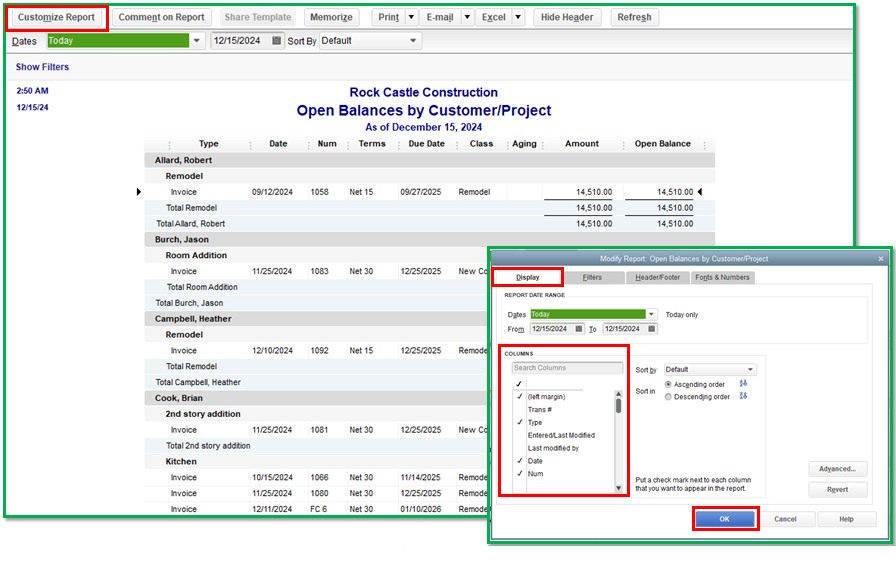Screen dimensions: 896x566
Task: Click the Due Date column header
Action: (x=426, y=144)
